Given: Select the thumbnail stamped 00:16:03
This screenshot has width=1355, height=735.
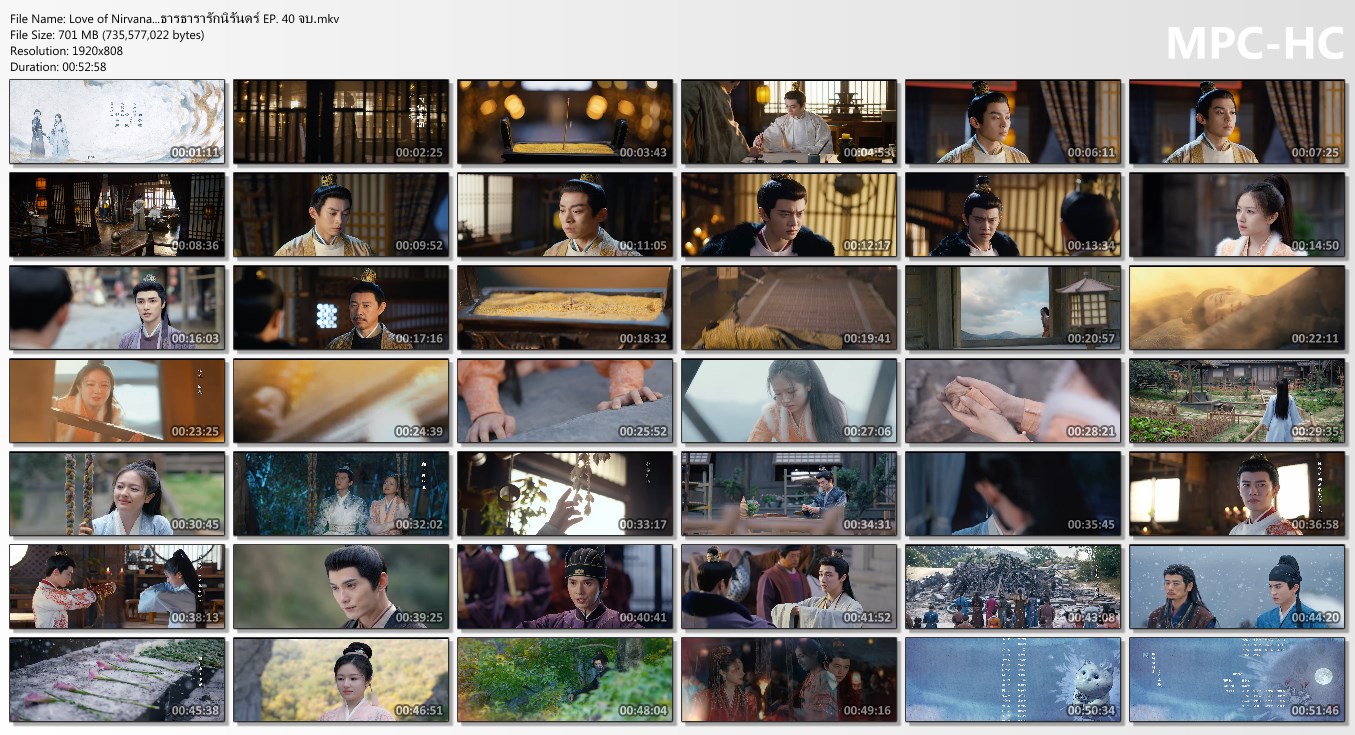Looking at the screenshot, I should (x=117, y=307).
